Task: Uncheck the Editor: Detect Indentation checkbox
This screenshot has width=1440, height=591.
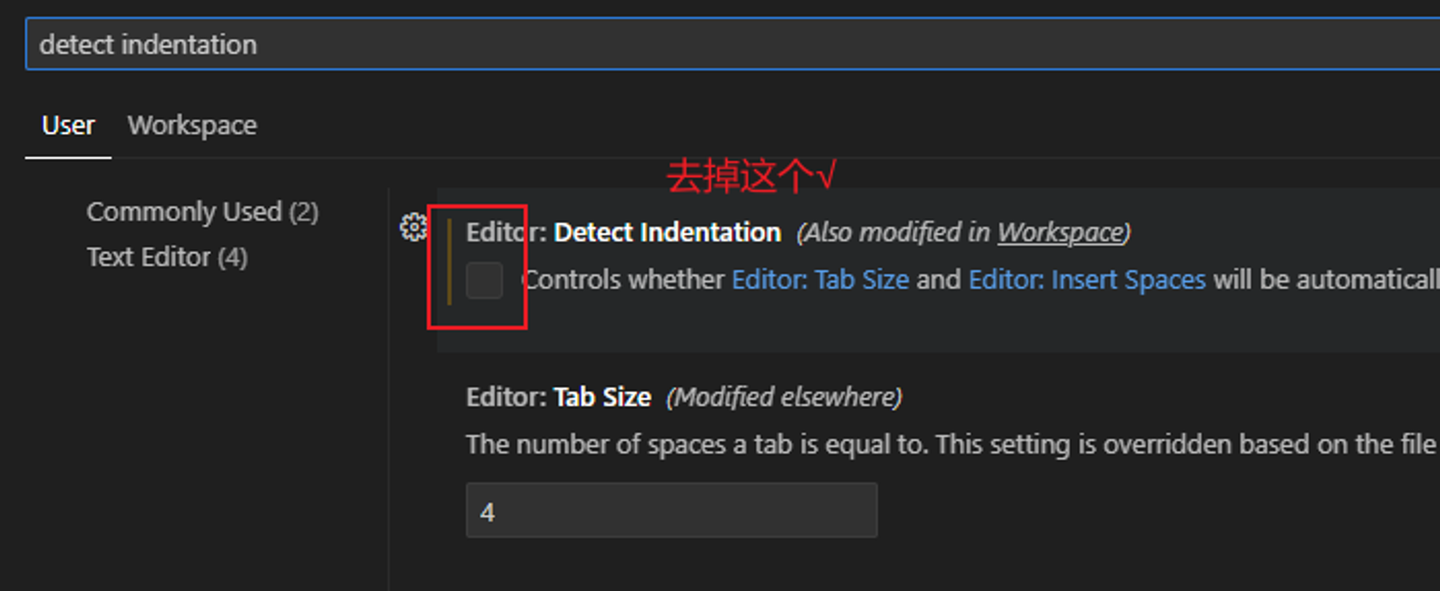Action: (x=484, y=281)
